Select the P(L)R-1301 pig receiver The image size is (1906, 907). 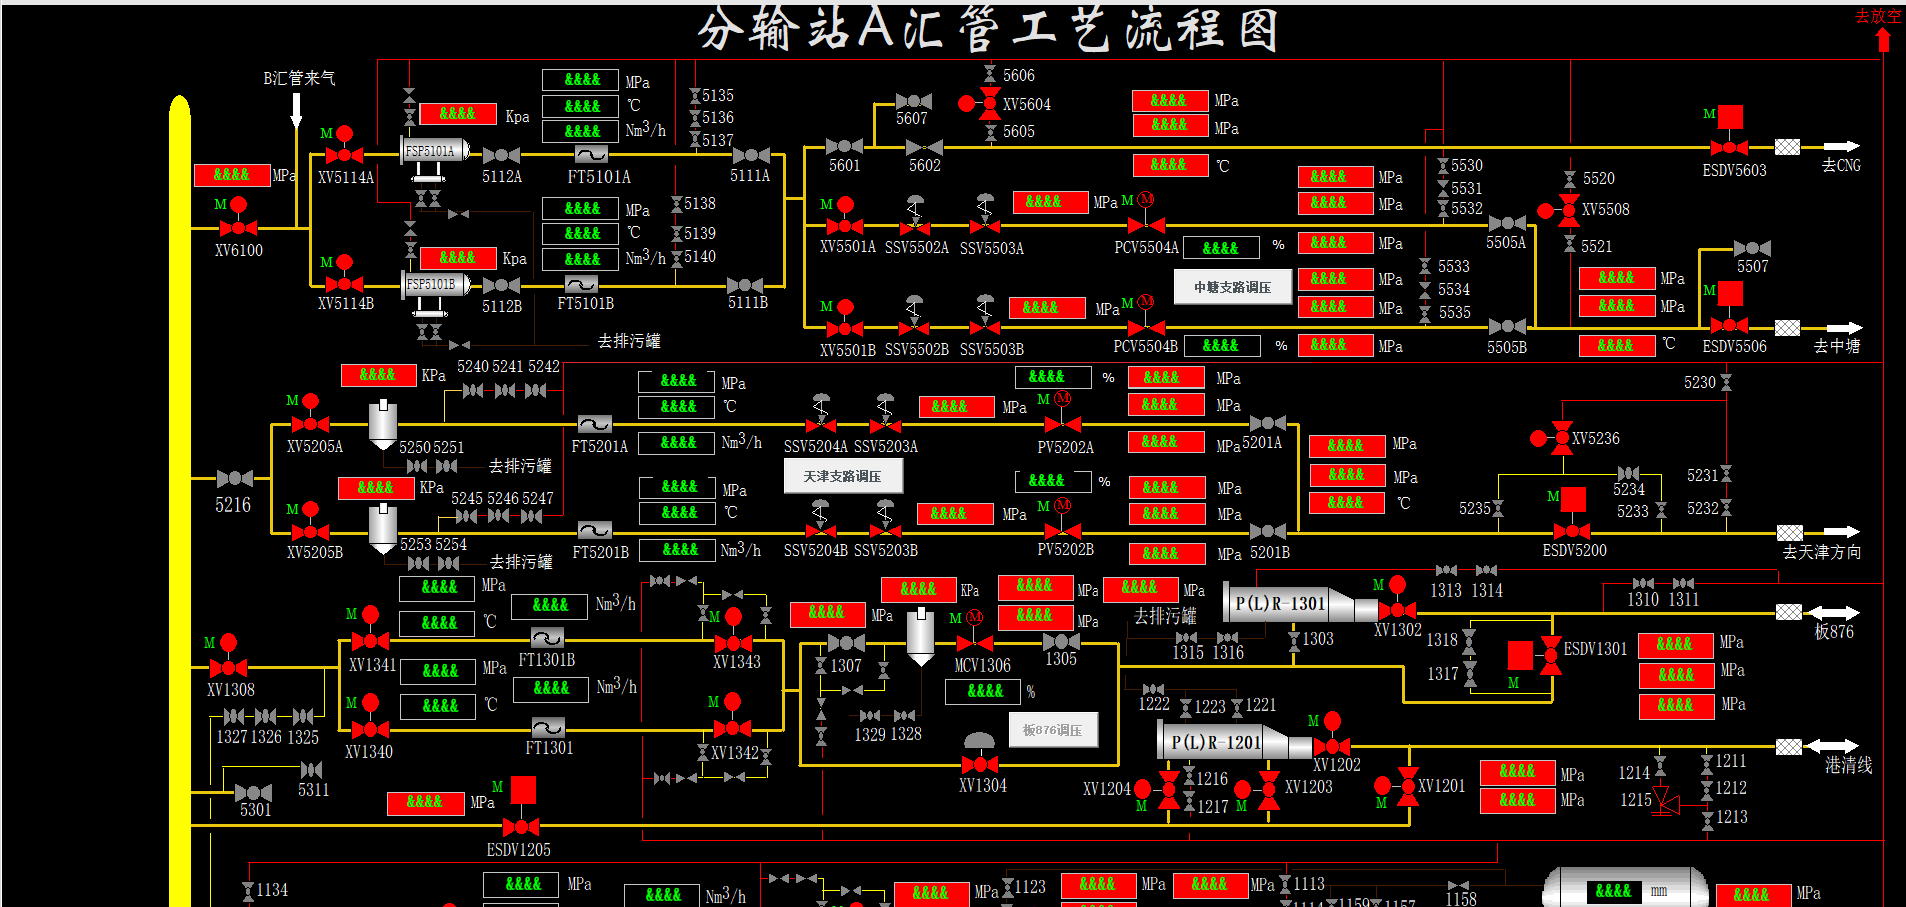pos(1290,604)
